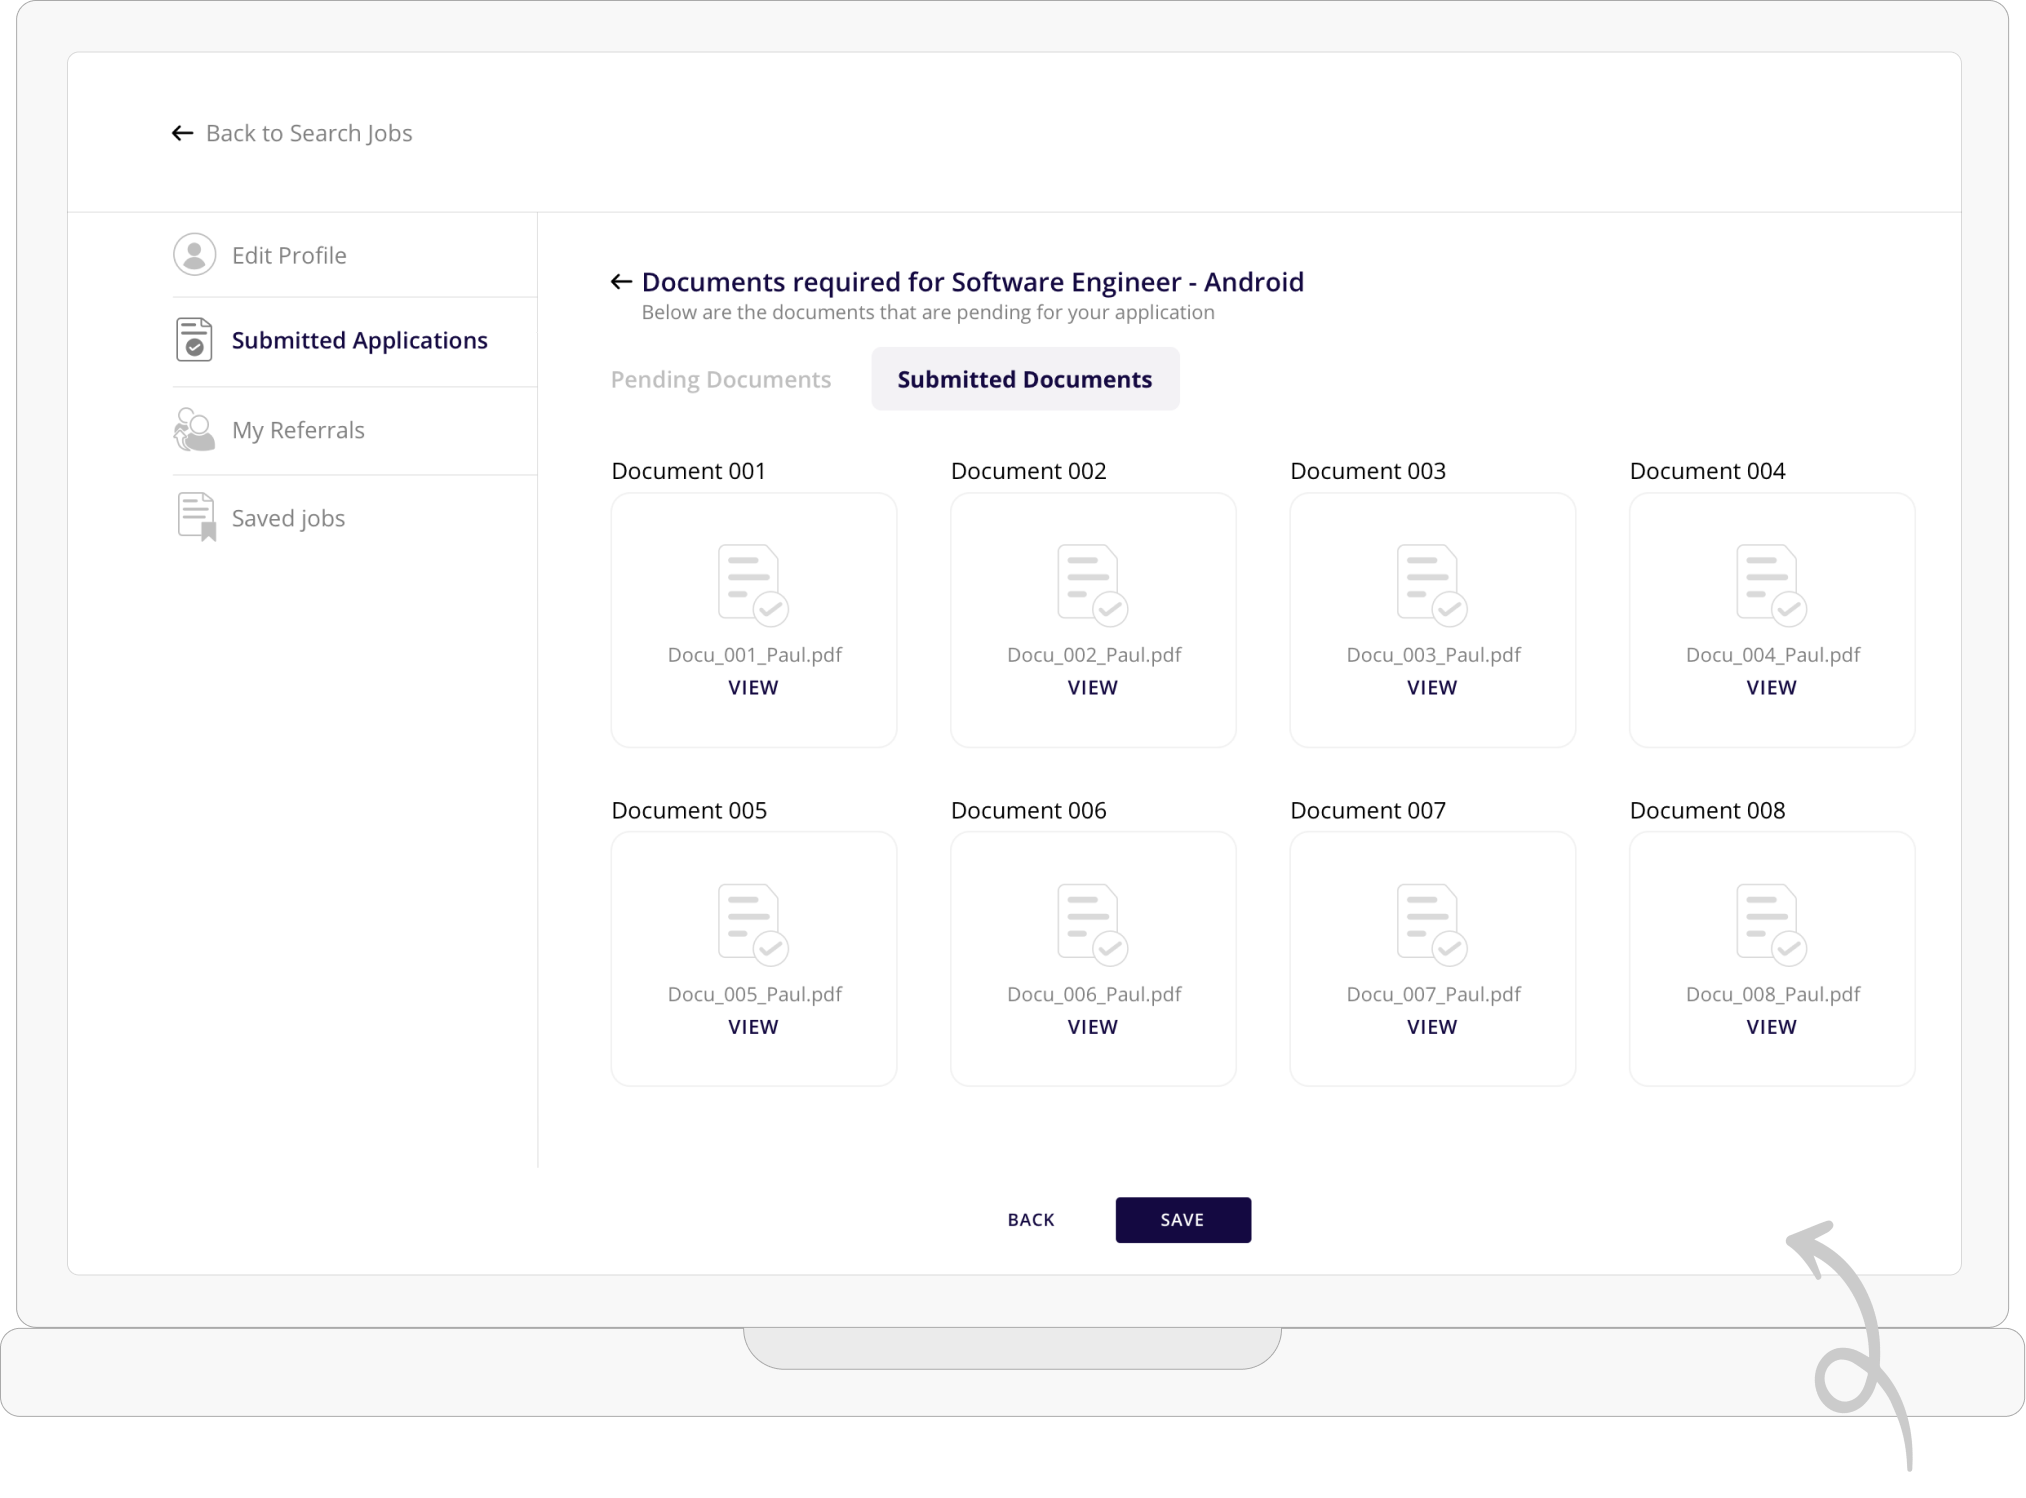Click the Docu_006_Paul.pdf document icon
Viewport: 2026px width, 1498px height.
tap(1091, 923)
